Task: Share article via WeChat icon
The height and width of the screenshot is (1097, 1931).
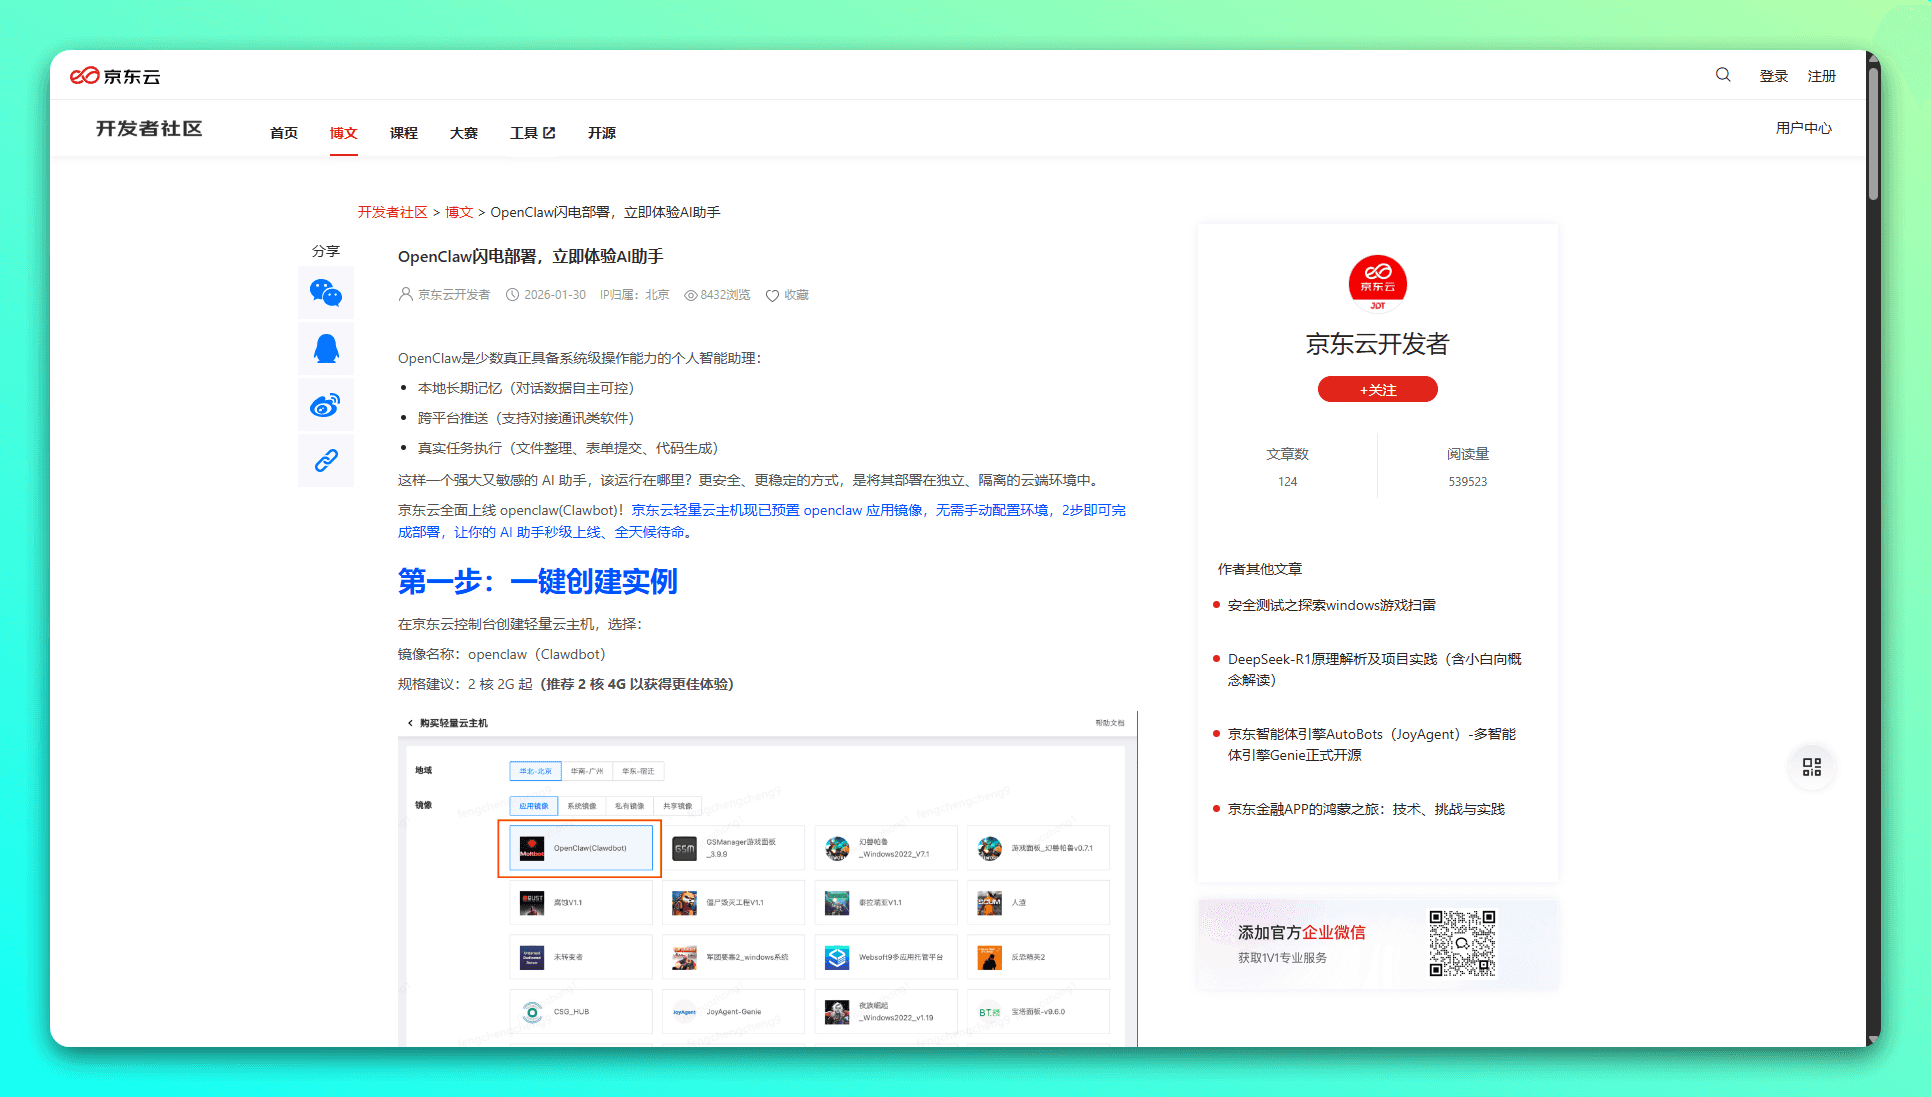Action: 326,293
